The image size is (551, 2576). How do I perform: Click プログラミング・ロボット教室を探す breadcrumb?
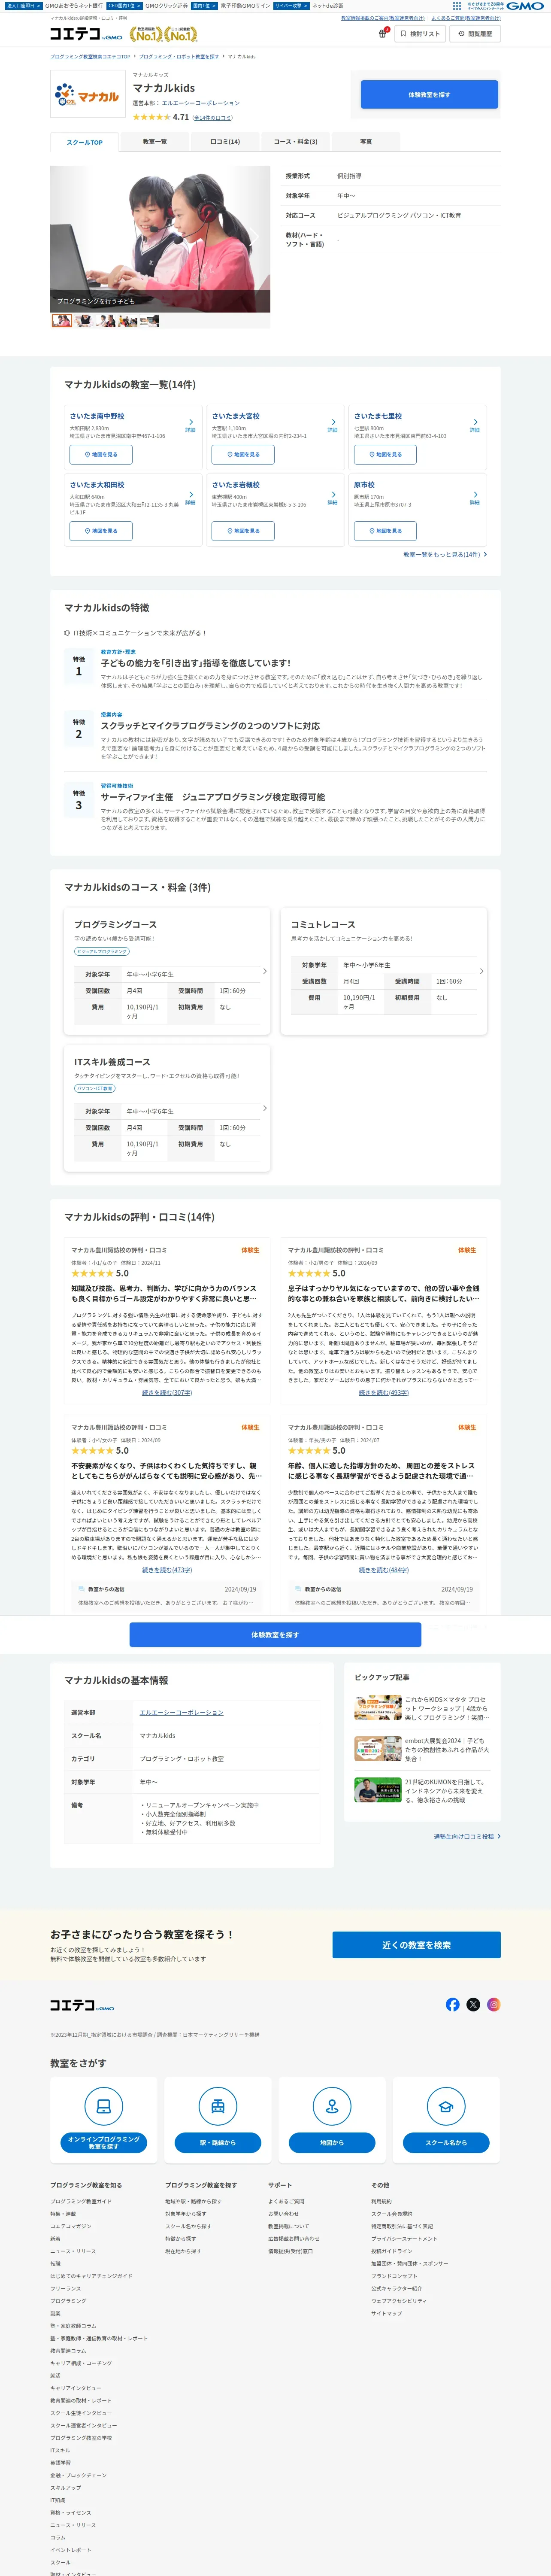coord(178,57)
